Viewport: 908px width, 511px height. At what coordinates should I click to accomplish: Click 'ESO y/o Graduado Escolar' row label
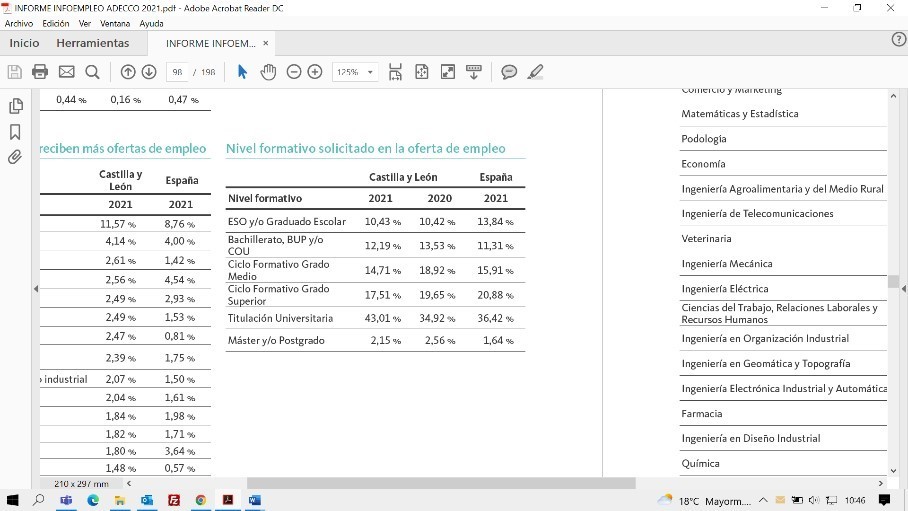click(287, 221)
